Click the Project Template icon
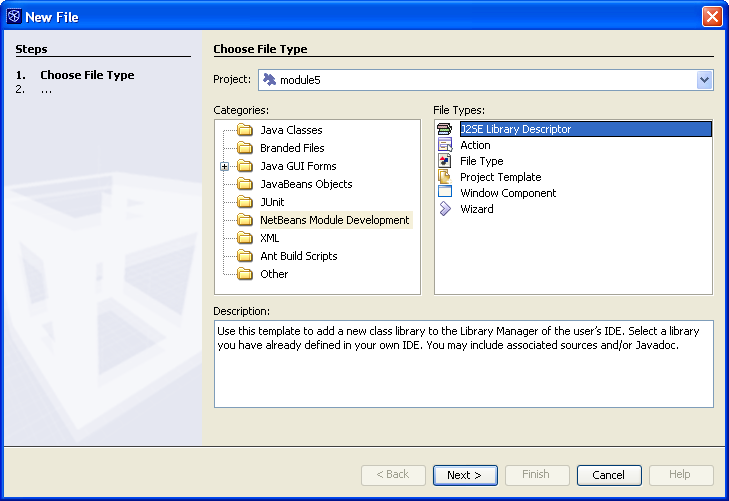The height and width of the screenshot is (501, 729). [444, 177]
